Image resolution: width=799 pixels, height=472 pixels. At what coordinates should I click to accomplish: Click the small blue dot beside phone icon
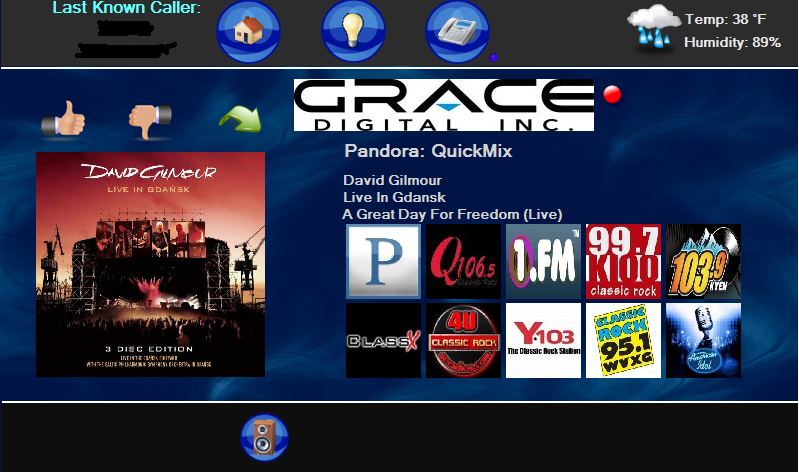[x=493, y=58]
